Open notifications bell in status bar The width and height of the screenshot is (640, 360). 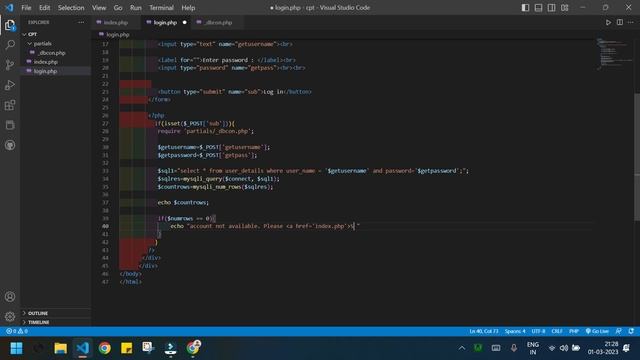point(631,331)
